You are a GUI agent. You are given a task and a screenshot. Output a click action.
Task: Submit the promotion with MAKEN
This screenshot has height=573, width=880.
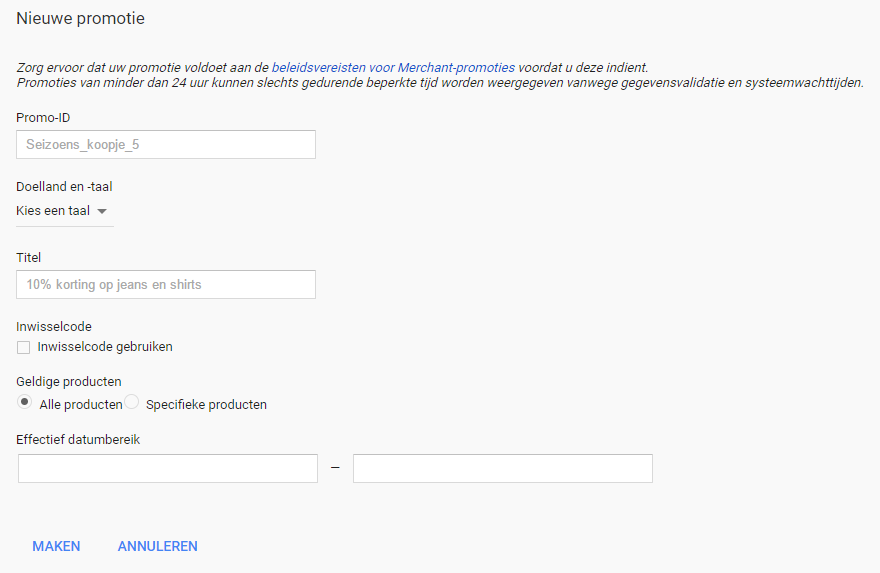(x=56, y=546)
